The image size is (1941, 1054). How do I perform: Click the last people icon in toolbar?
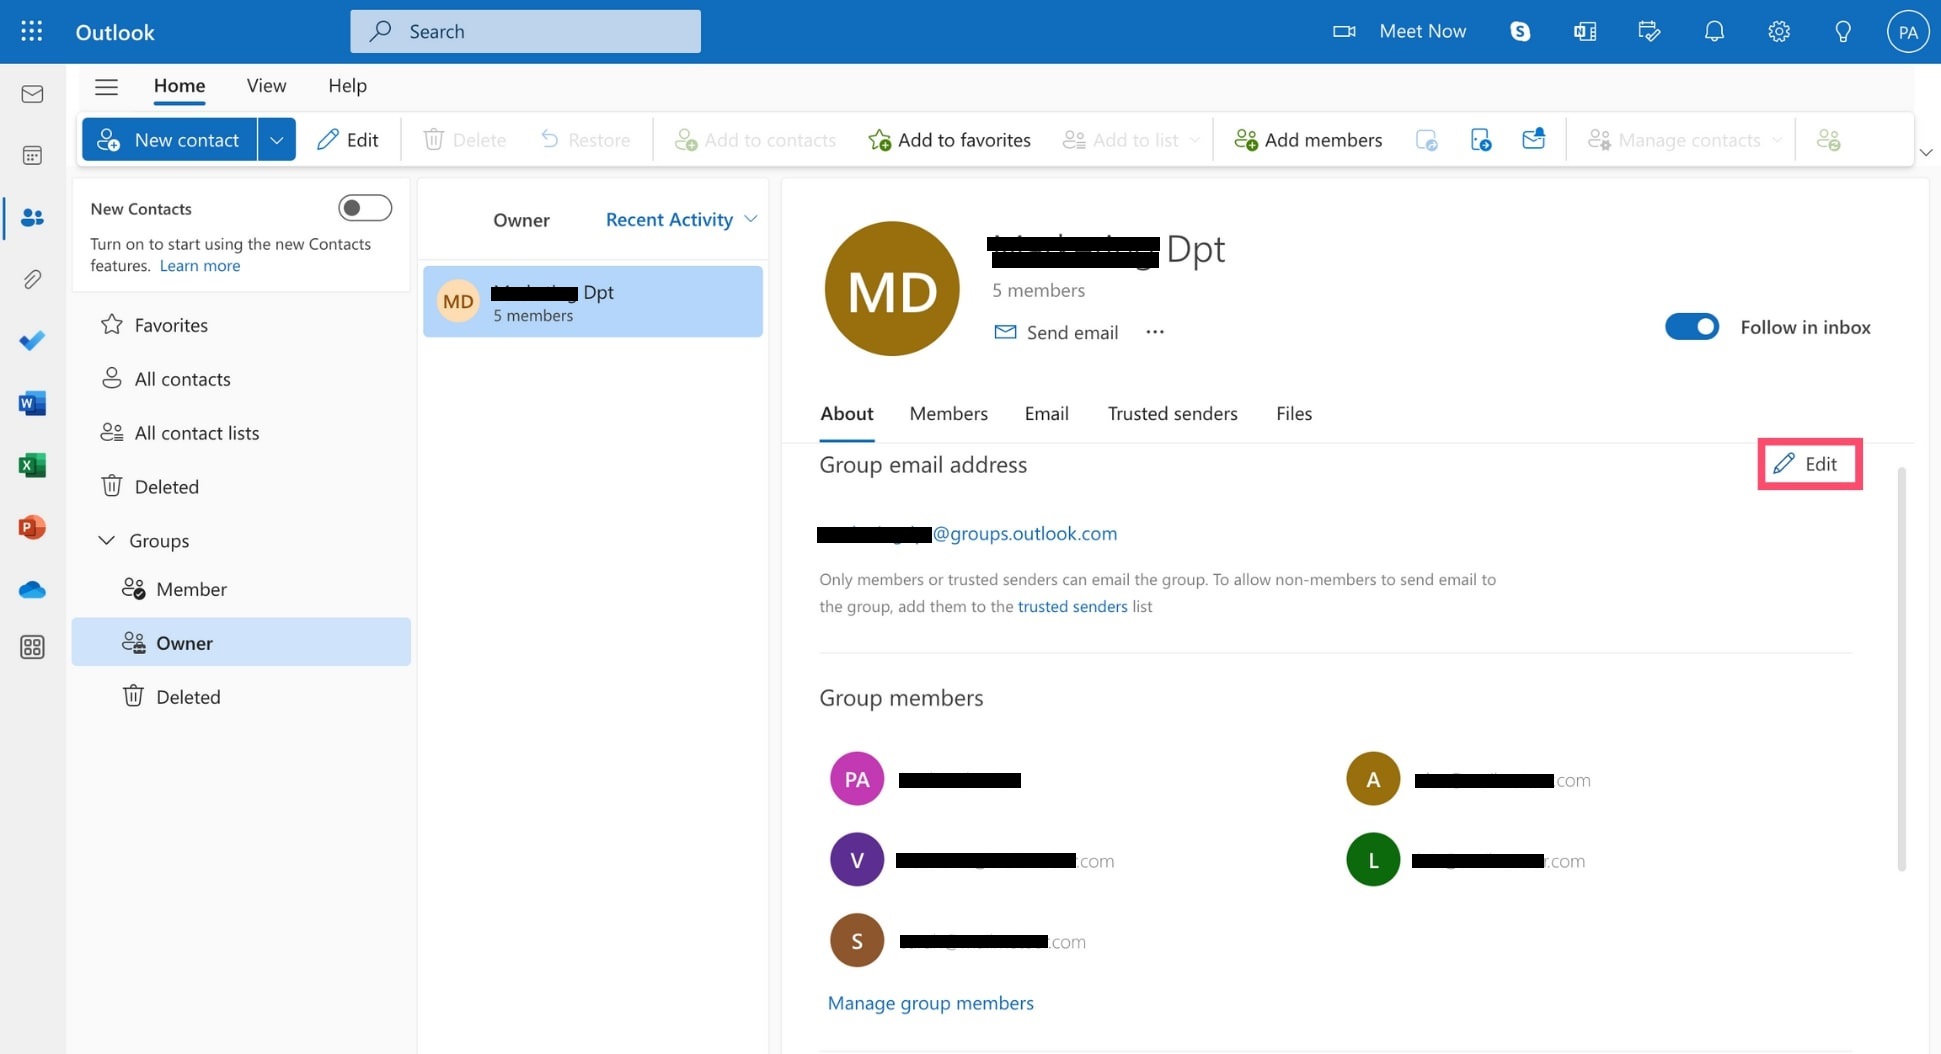click(1828, 140)
